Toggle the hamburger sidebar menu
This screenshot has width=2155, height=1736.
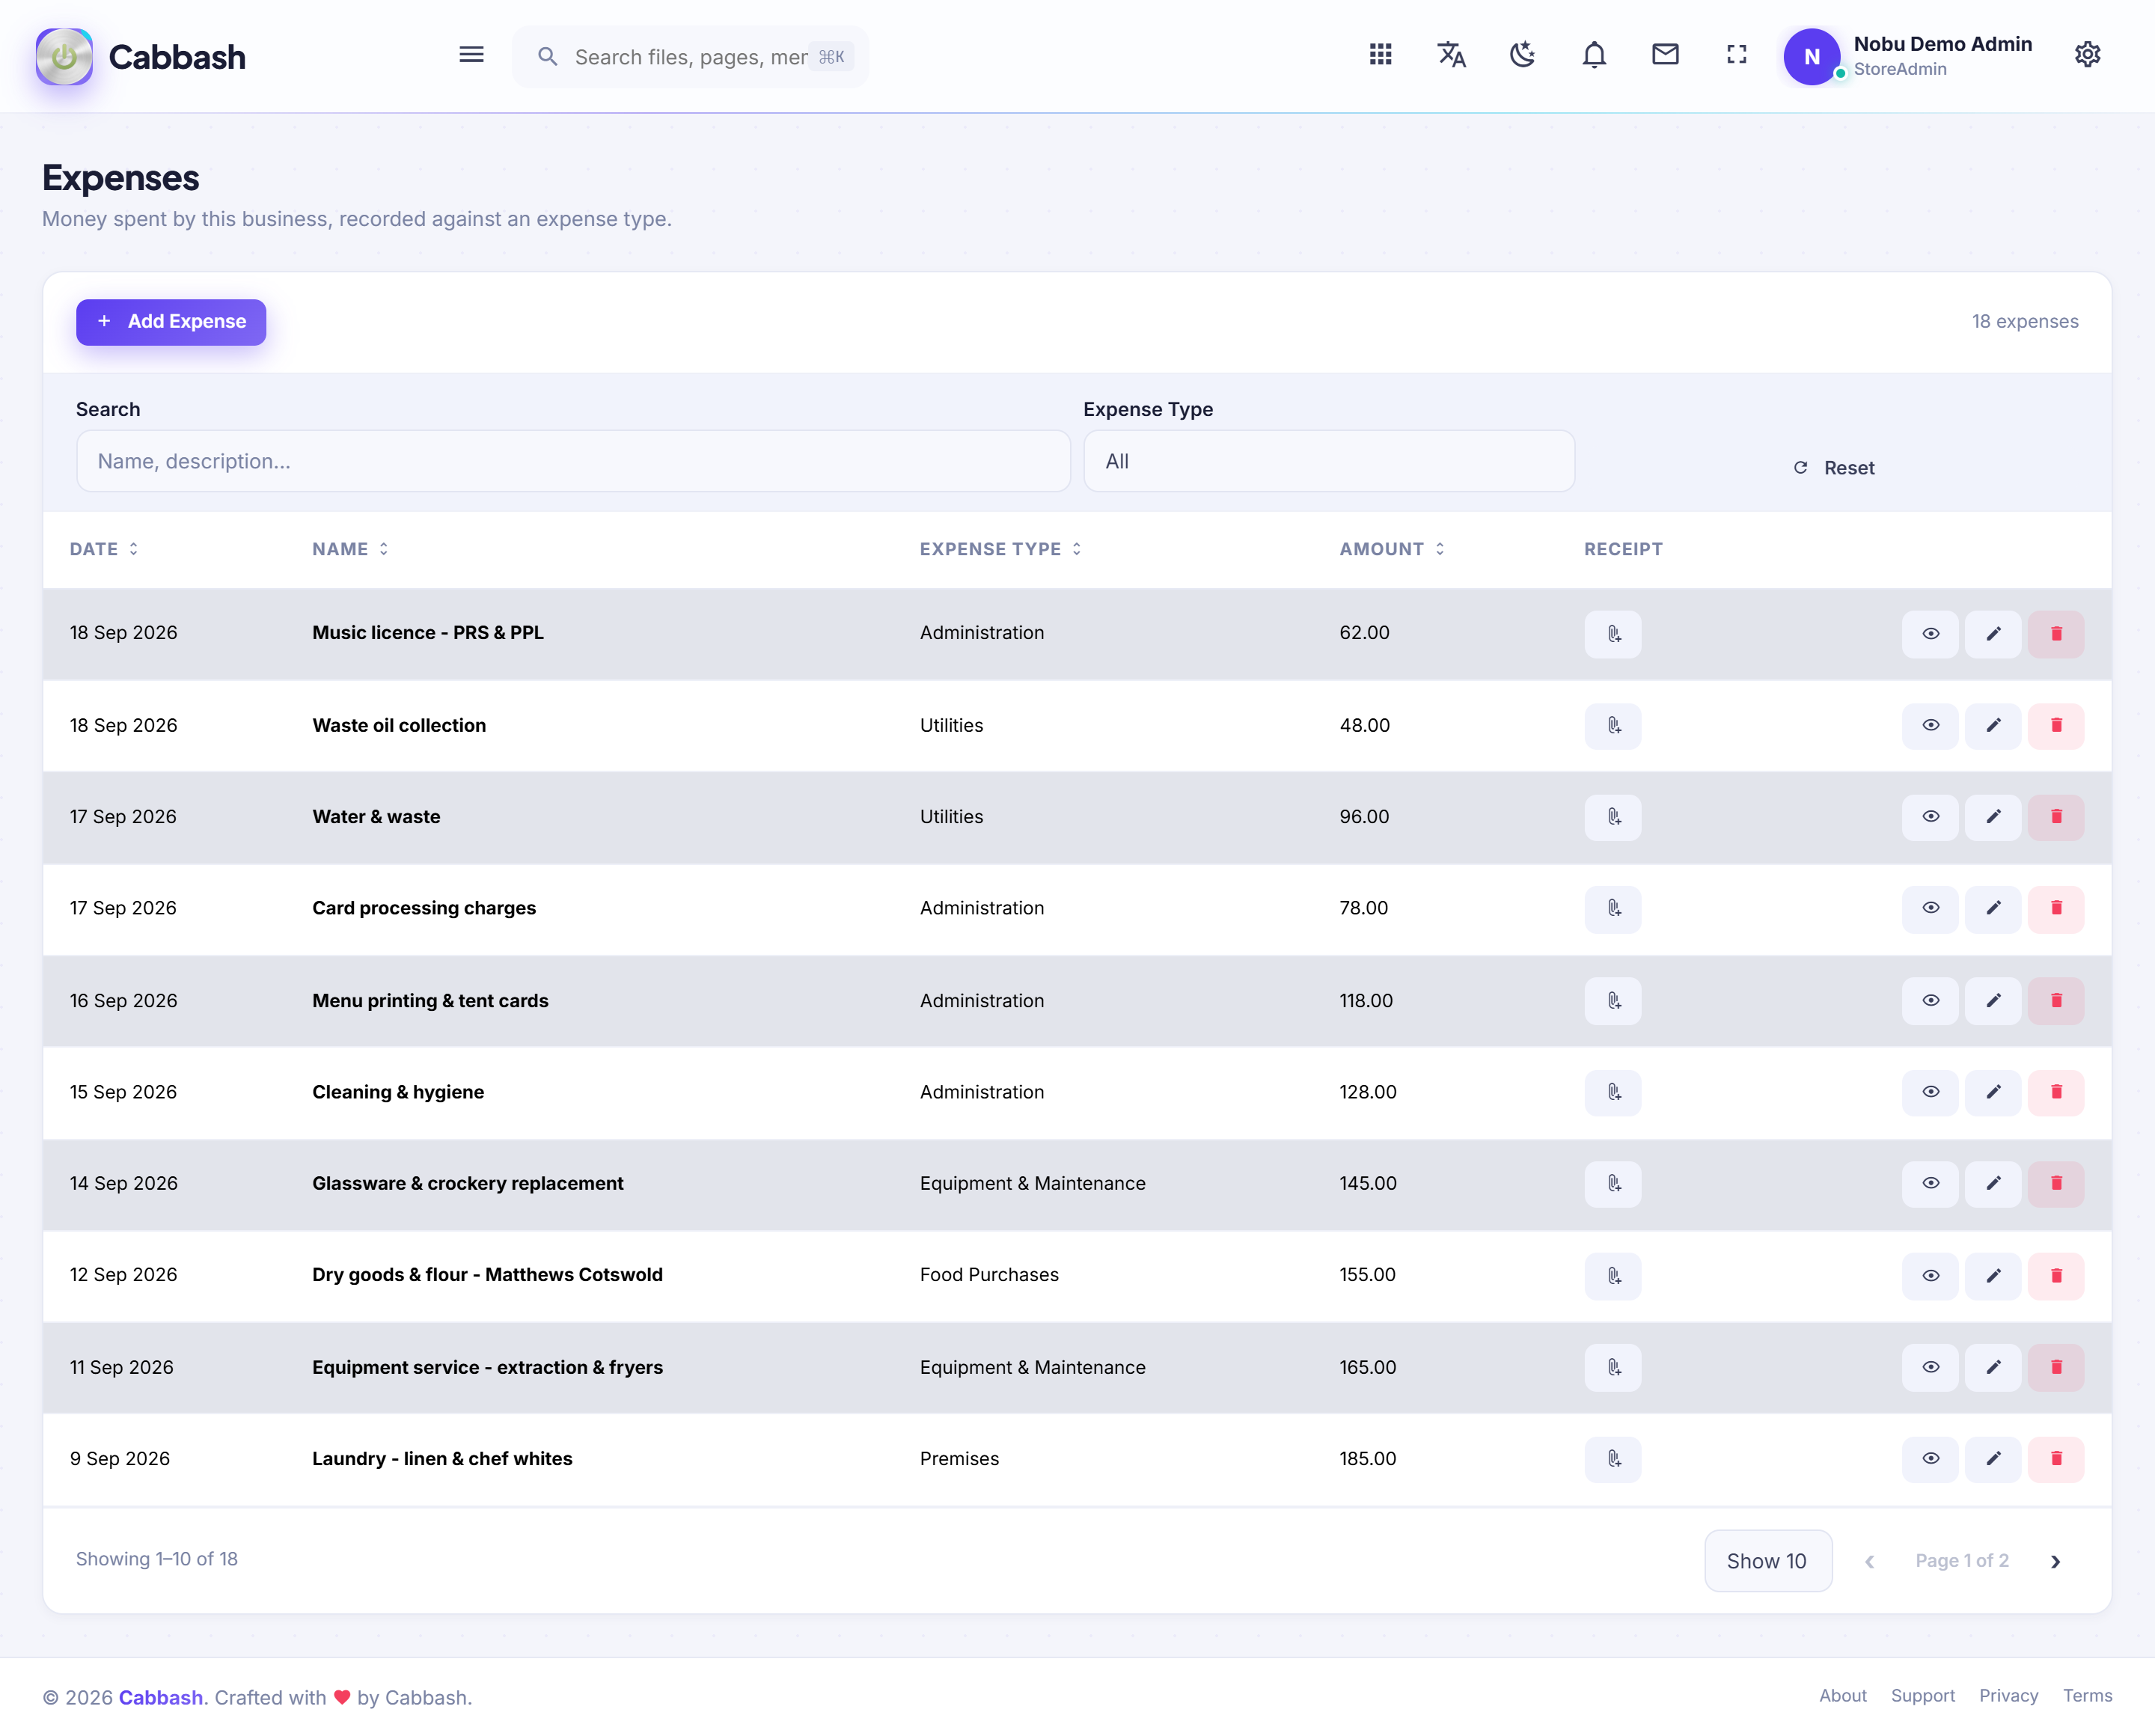point(471,55)
